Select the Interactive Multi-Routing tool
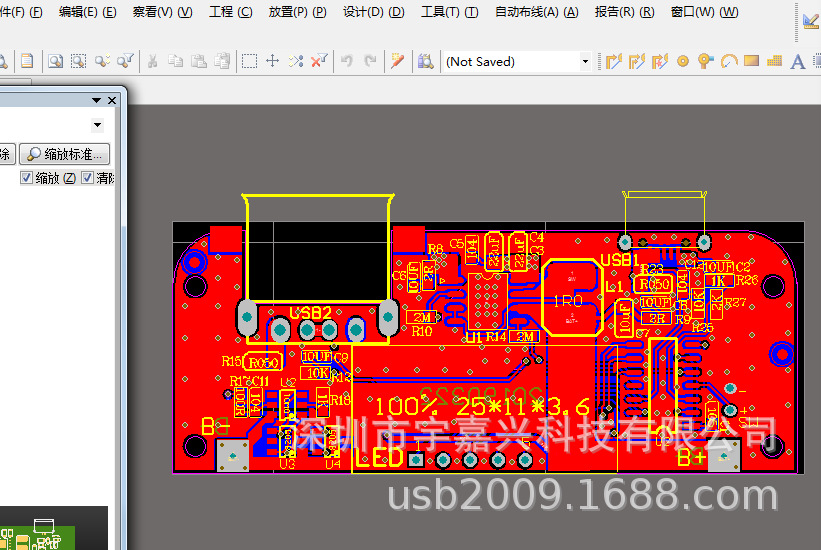 click(636, 61)
